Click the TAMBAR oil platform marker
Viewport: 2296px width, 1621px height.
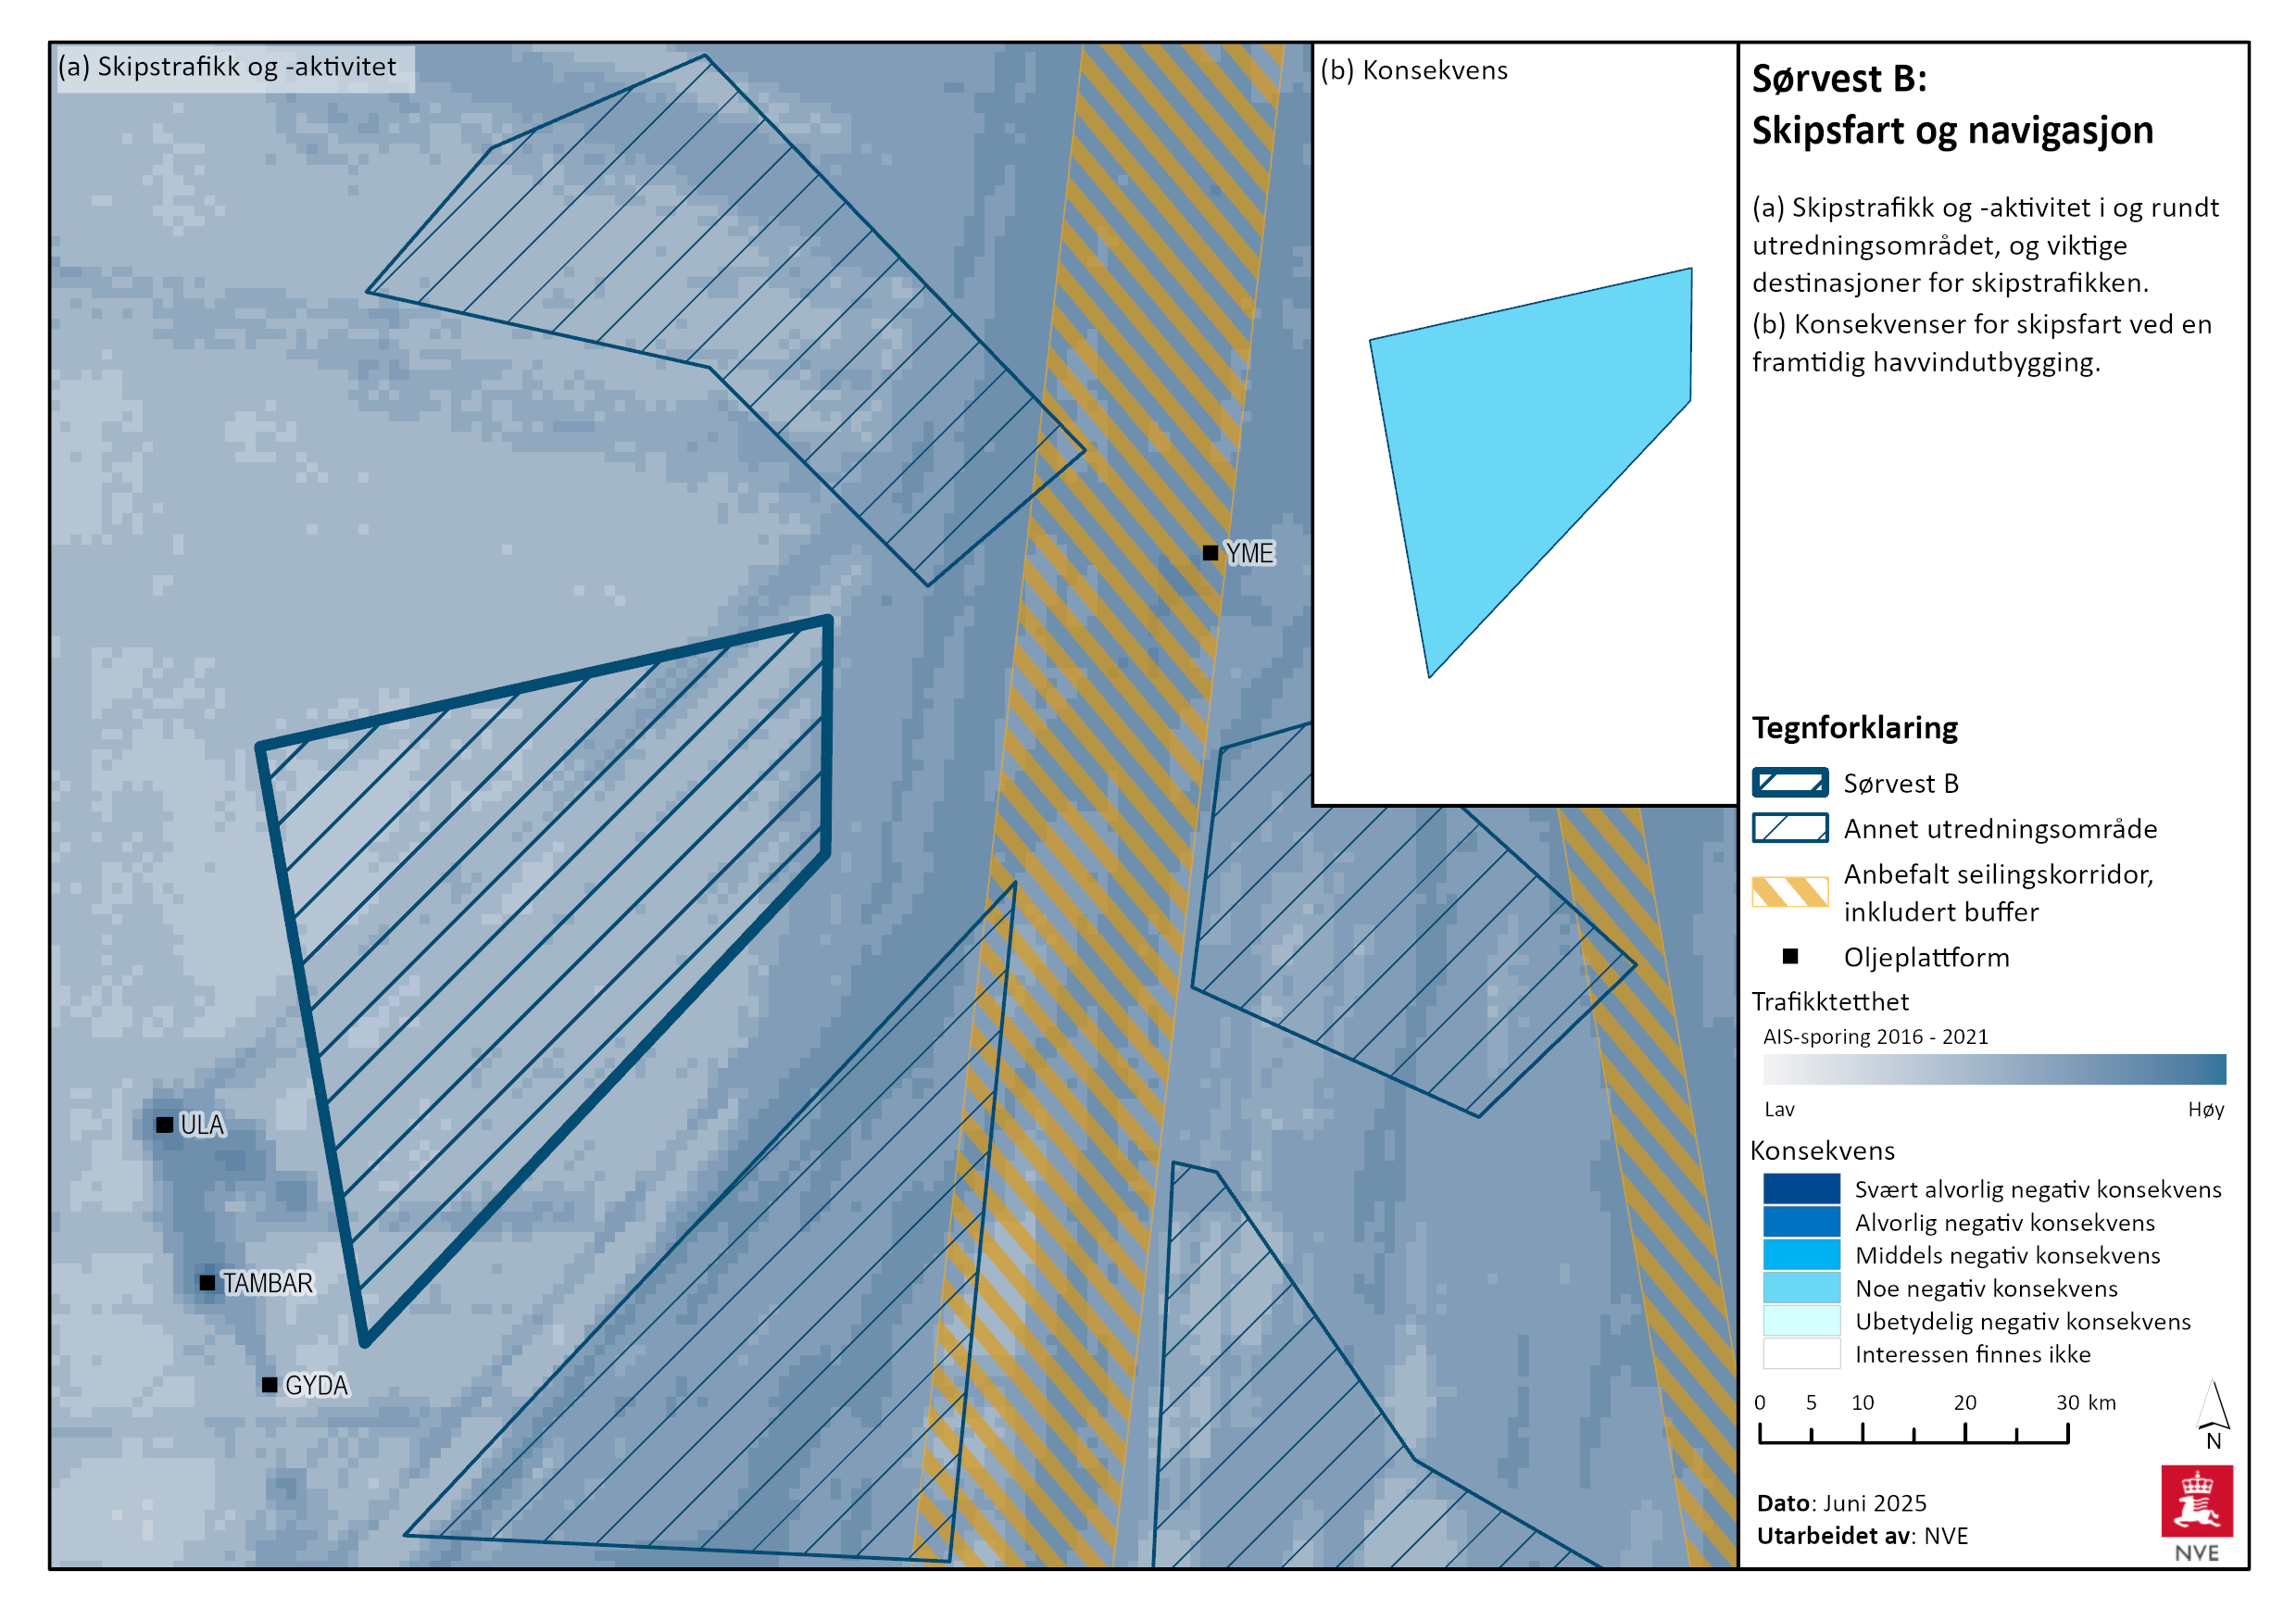tap(207, 1282)
